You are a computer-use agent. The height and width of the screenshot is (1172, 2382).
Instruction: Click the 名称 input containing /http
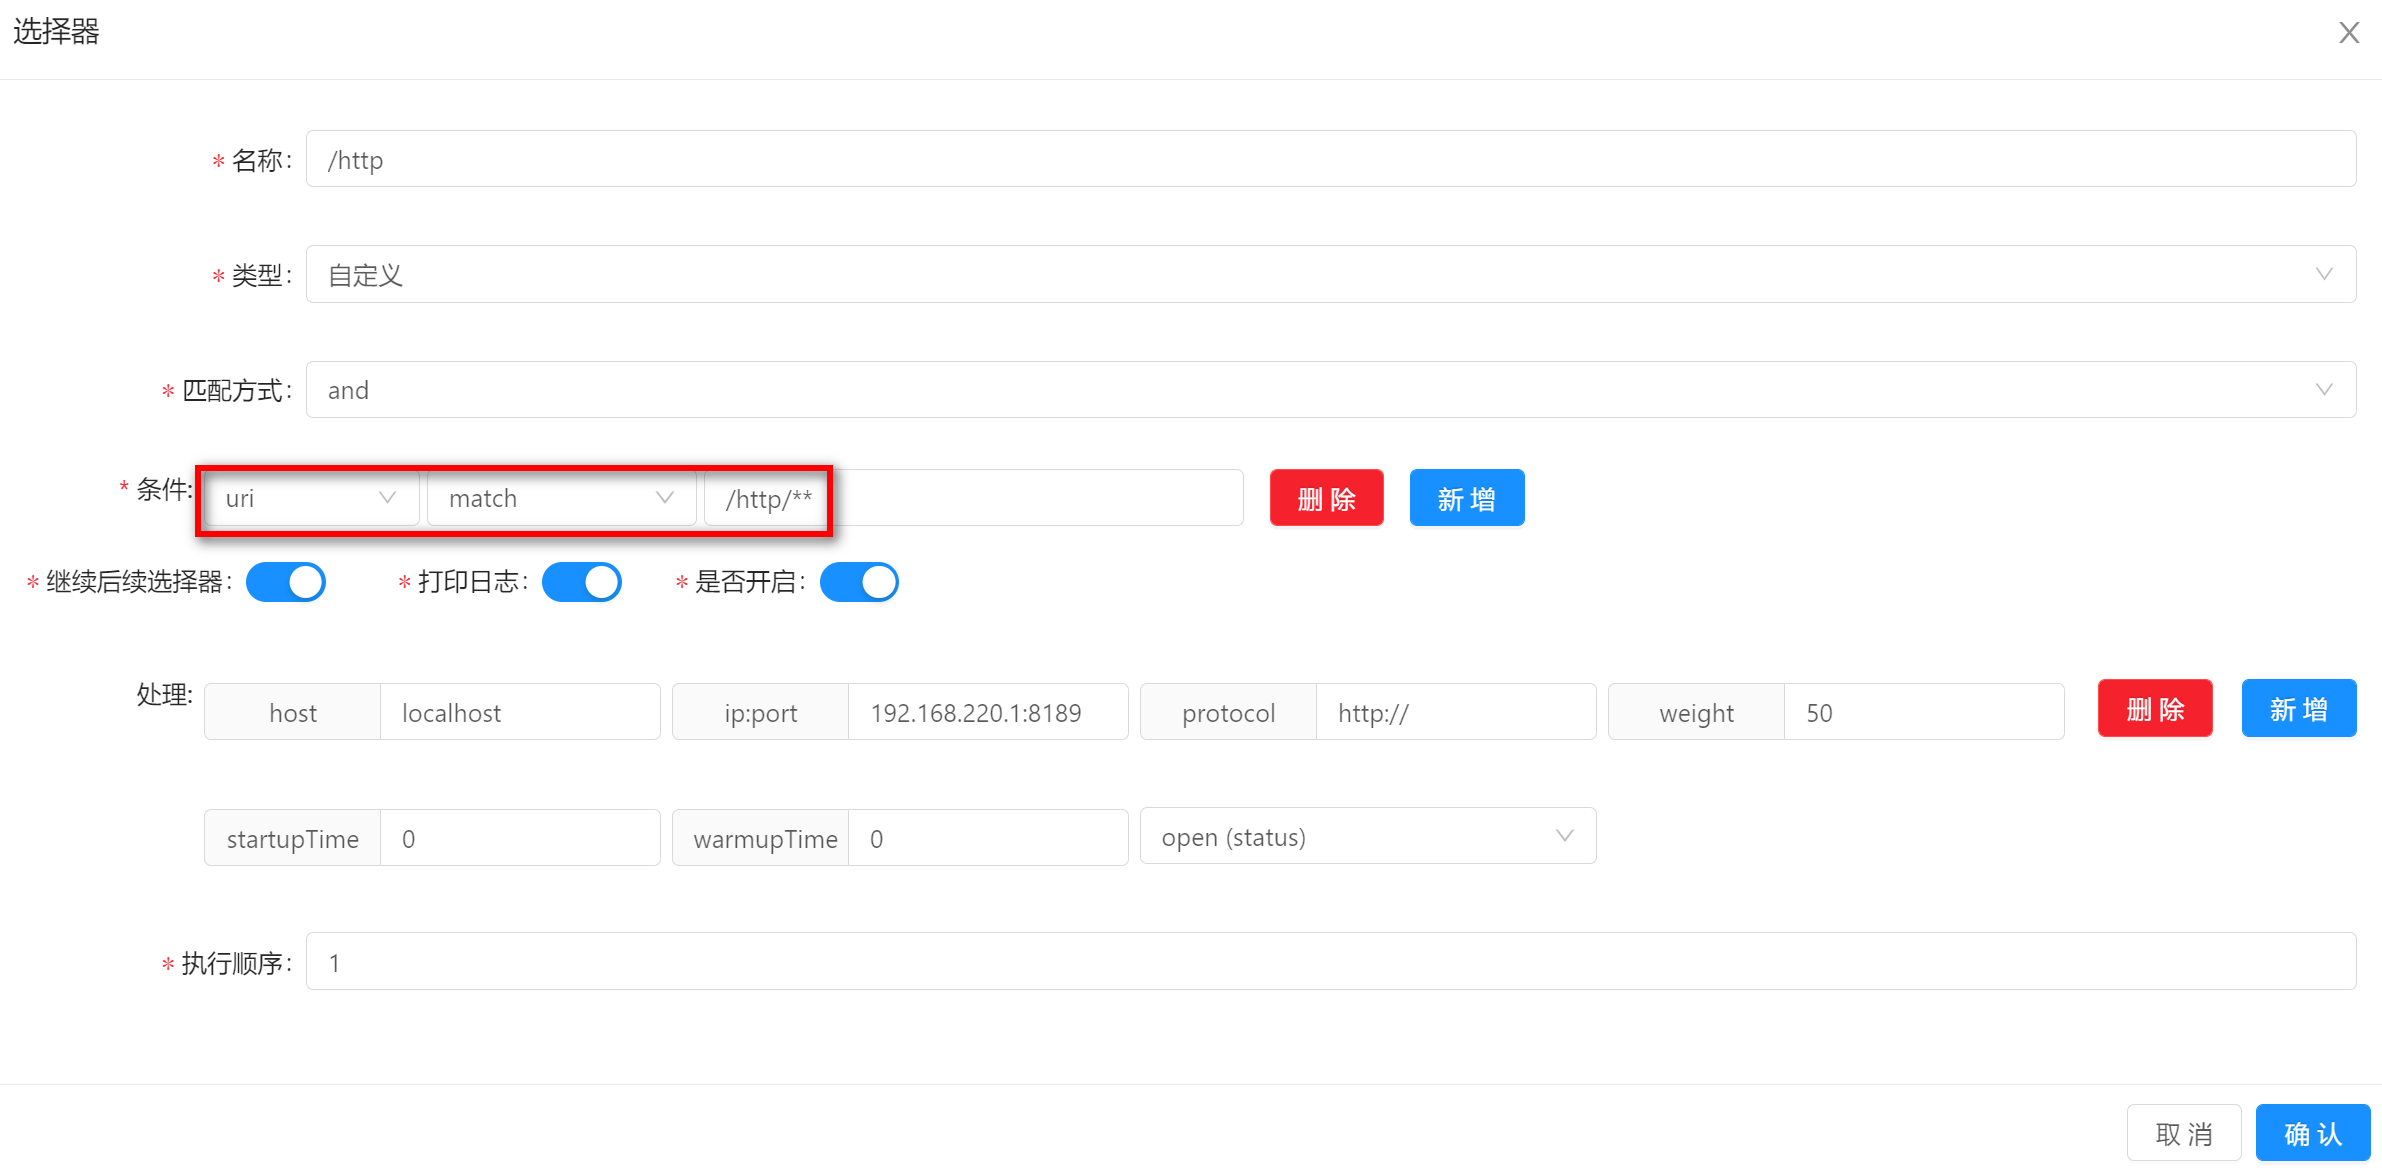[1330, 160]
